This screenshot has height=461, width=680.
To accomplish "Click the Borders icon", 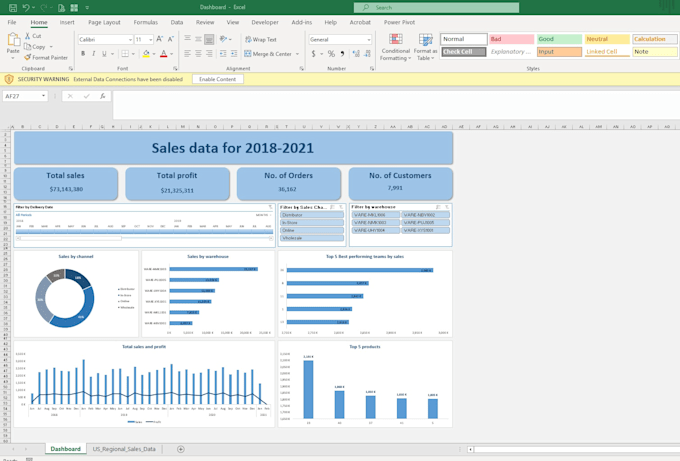I will (125, 53).
